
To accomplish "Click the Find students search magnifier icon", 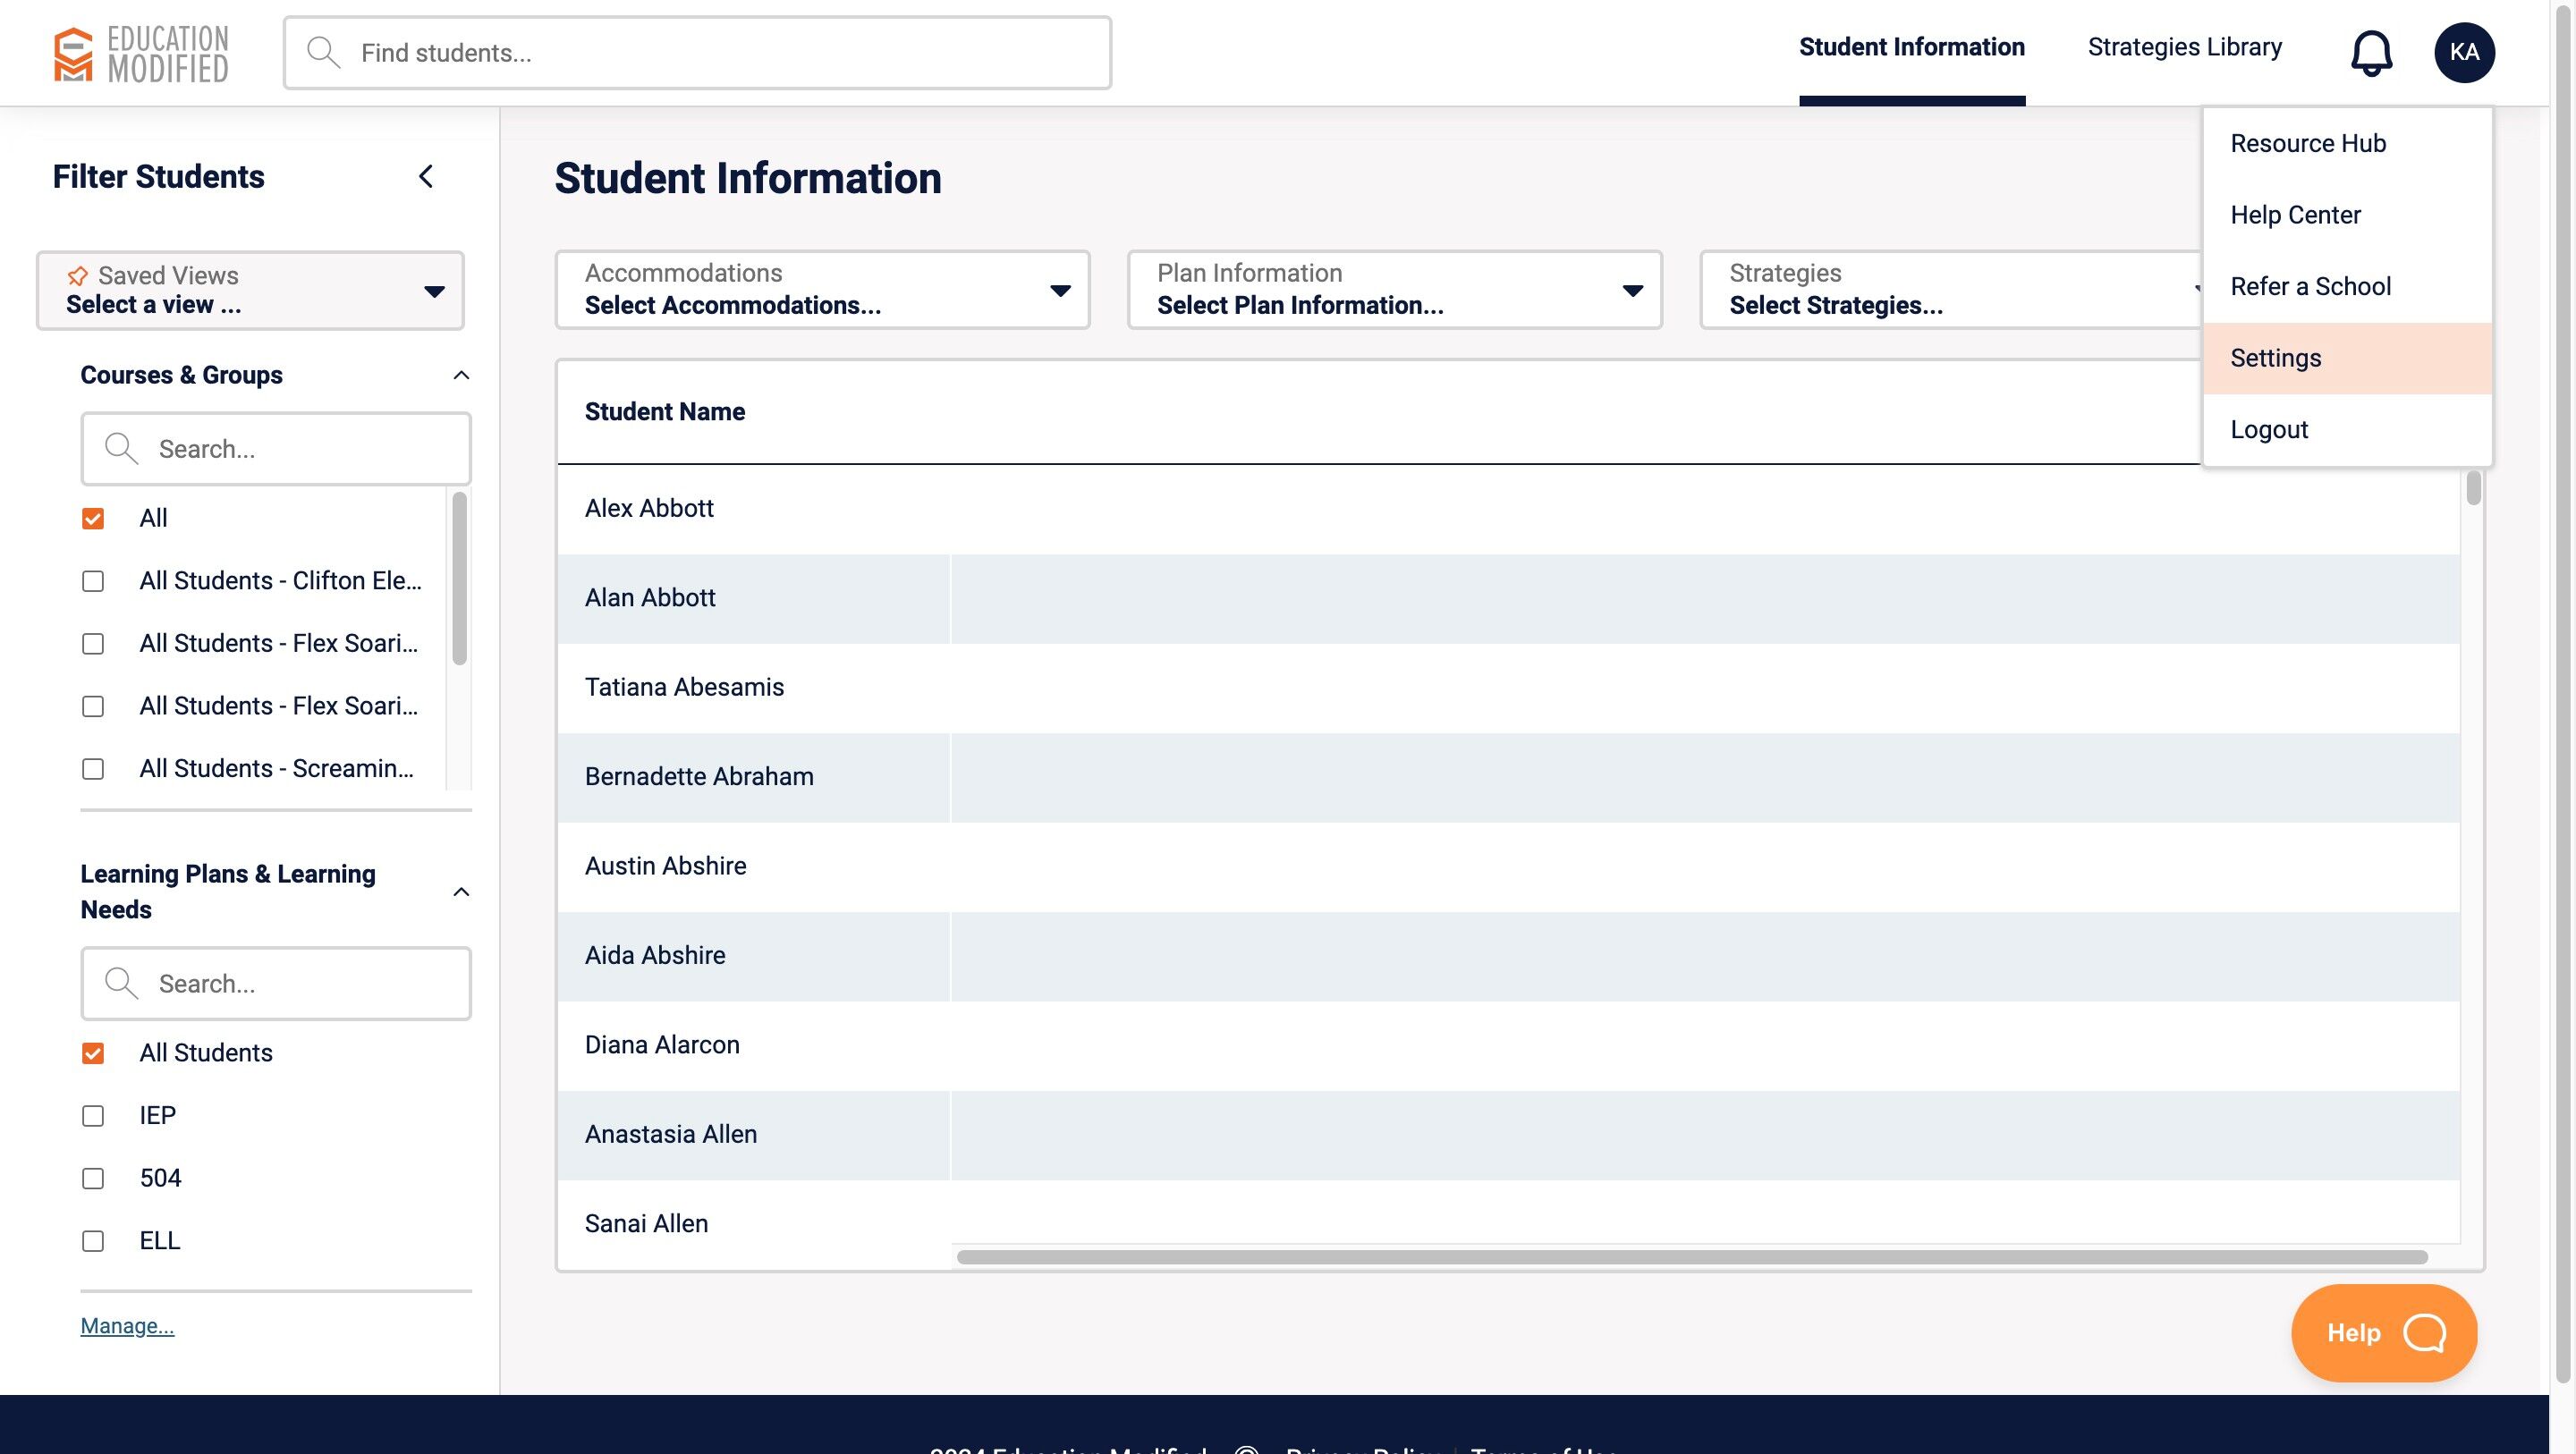I will (323, 52).
